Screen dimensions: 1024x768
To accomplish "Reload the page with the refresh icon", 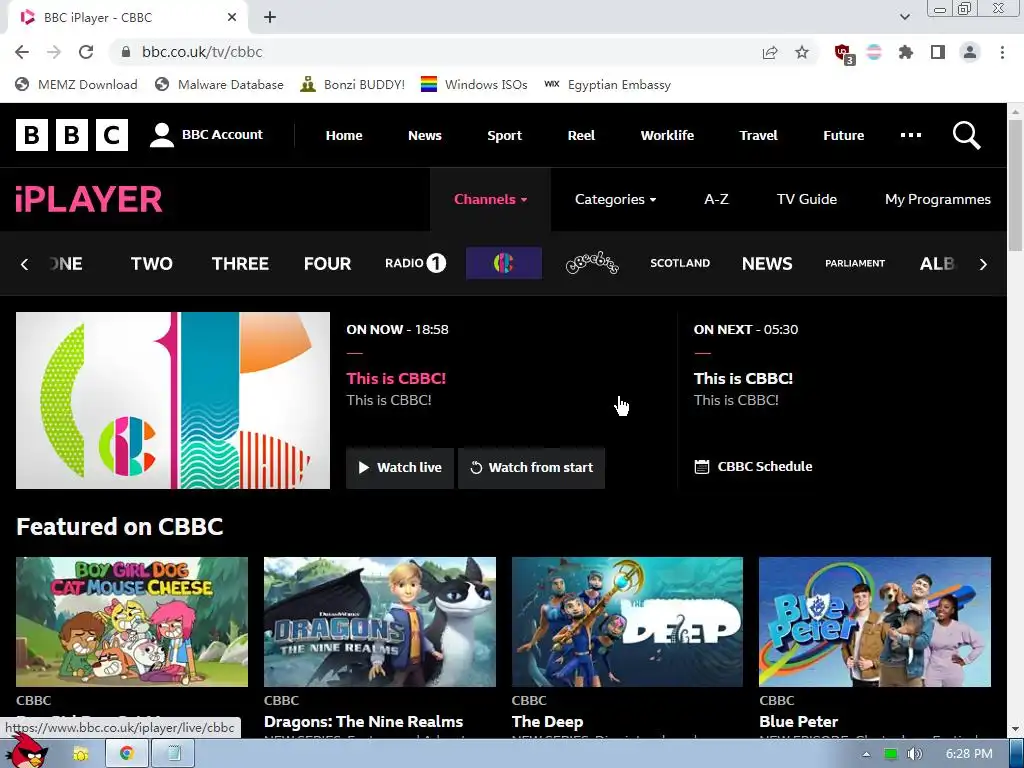I will pos(86,52).
